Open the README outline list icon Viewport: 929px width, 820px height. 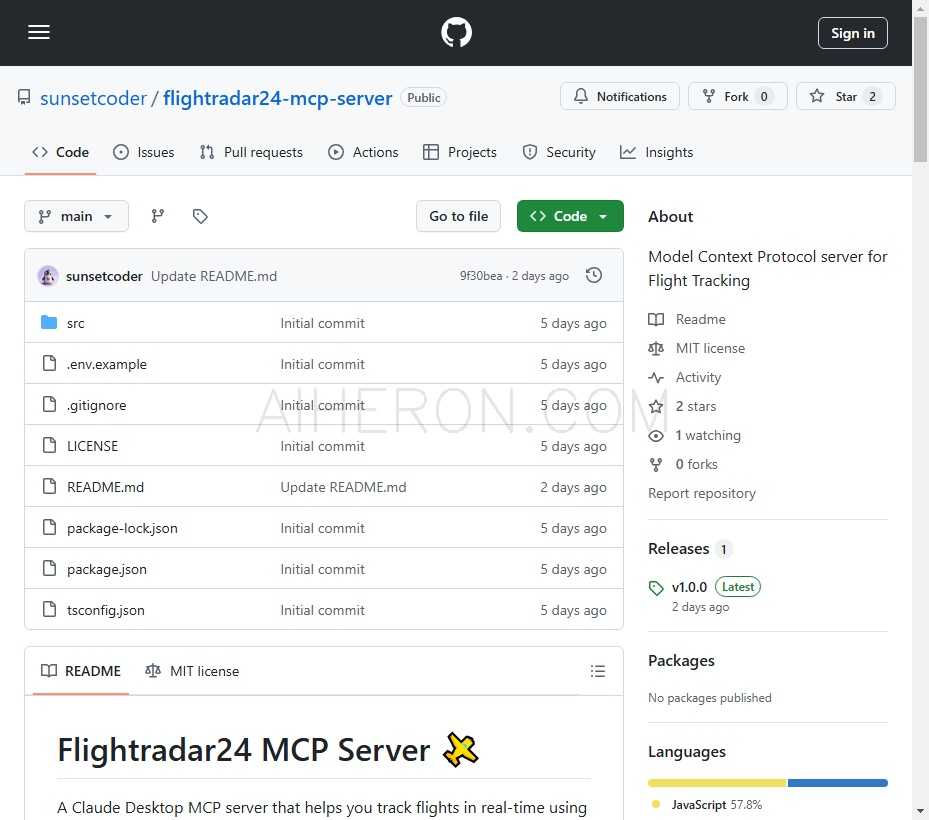597,671
